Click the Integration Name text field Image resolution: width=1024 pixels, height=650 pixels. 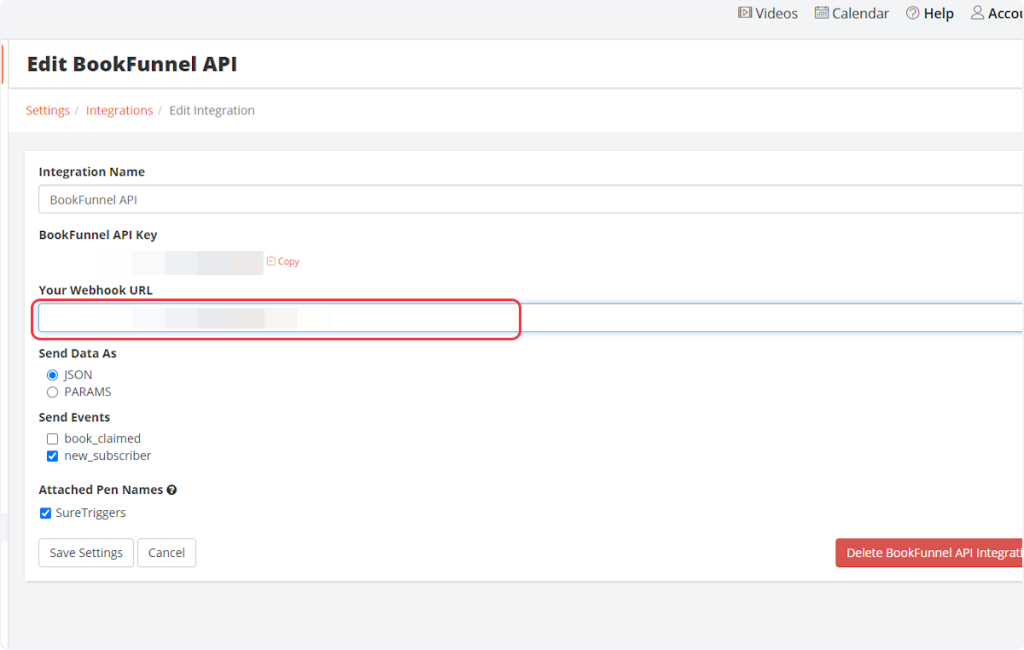click(x=530, y=200)
